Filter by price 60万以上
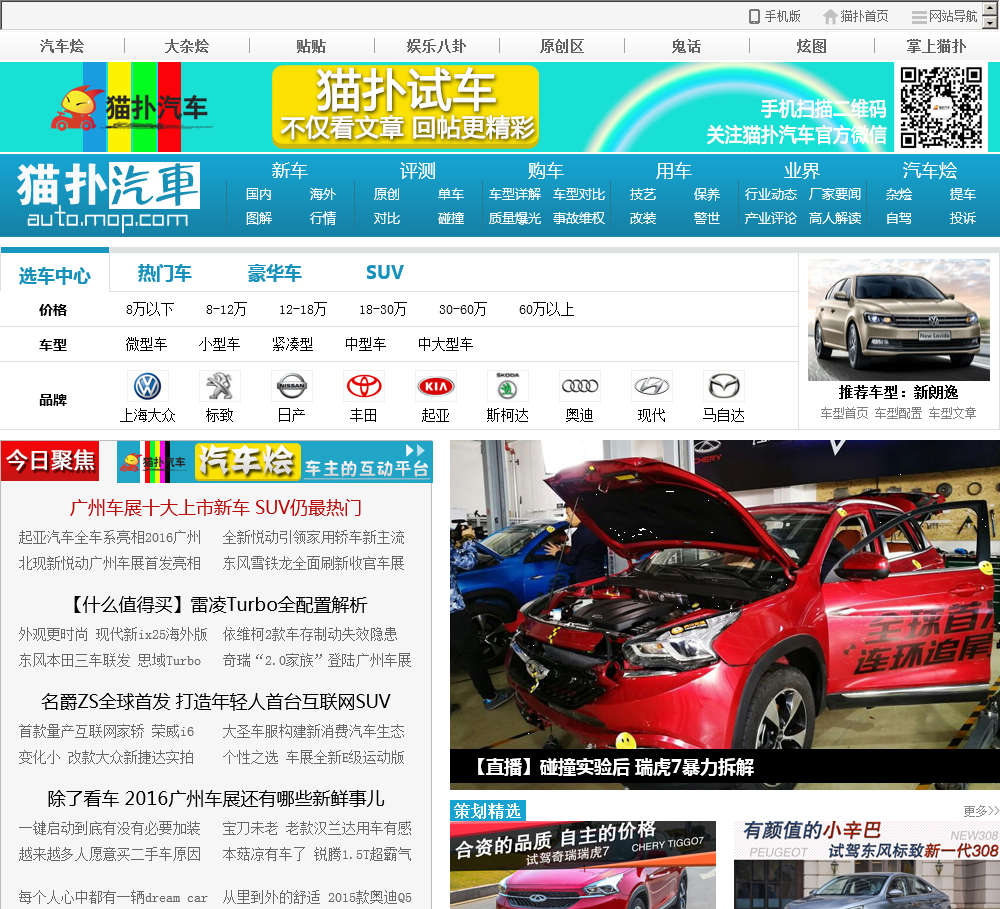 click(x=547, y=309)
